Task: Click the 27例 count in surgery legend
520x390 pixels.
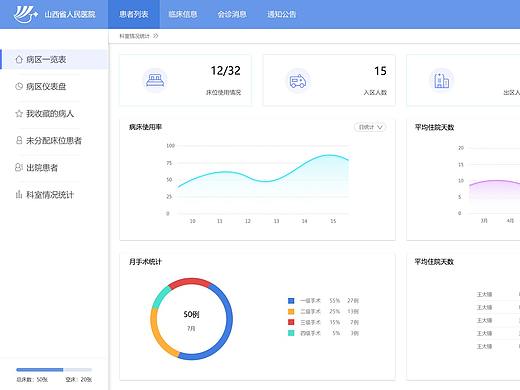Action: point(353,301)
